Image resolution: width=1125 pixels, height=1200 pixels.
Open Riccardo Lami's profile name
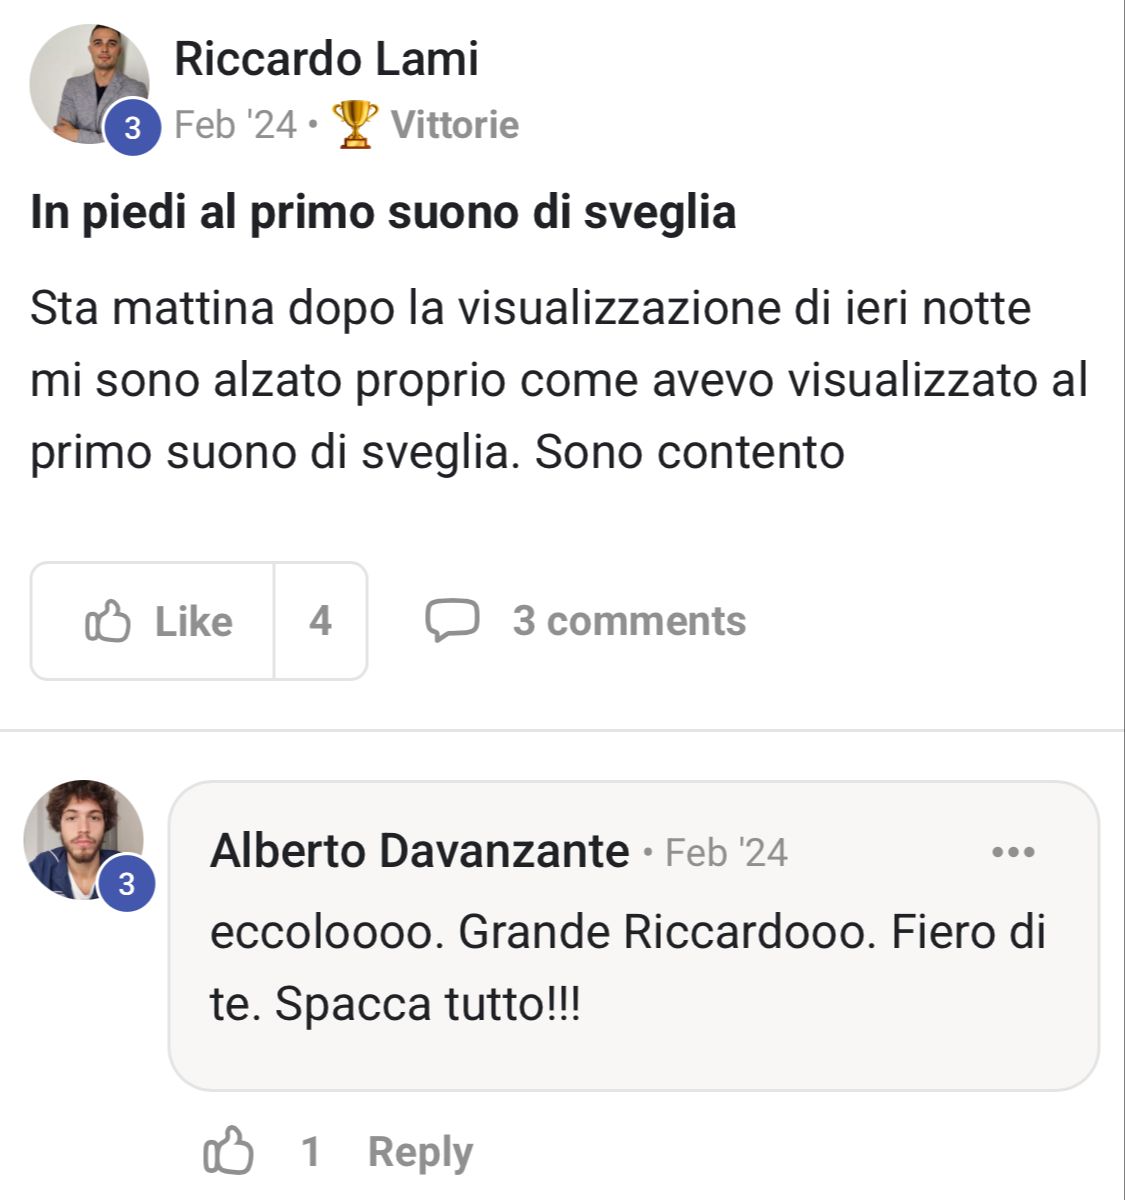[x=326, y=59]
